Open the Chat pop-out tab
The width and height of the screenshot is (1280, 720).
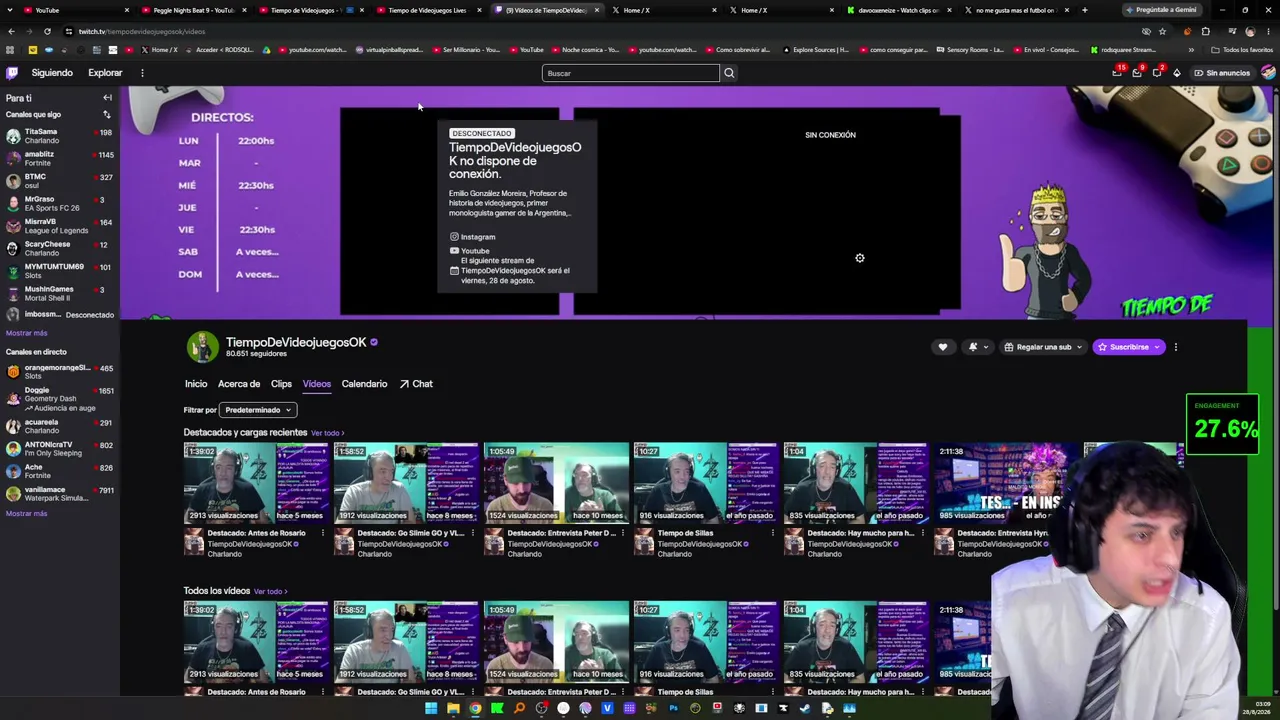[x=416, y=384]
